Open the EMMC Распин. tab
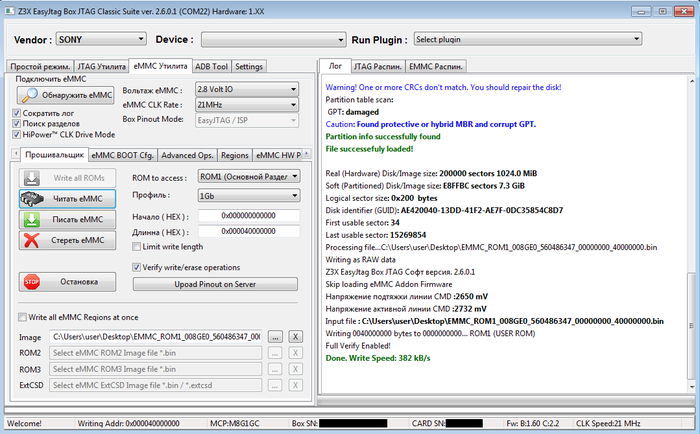Screen dimensions: 700x434 [x=437, y=67]
